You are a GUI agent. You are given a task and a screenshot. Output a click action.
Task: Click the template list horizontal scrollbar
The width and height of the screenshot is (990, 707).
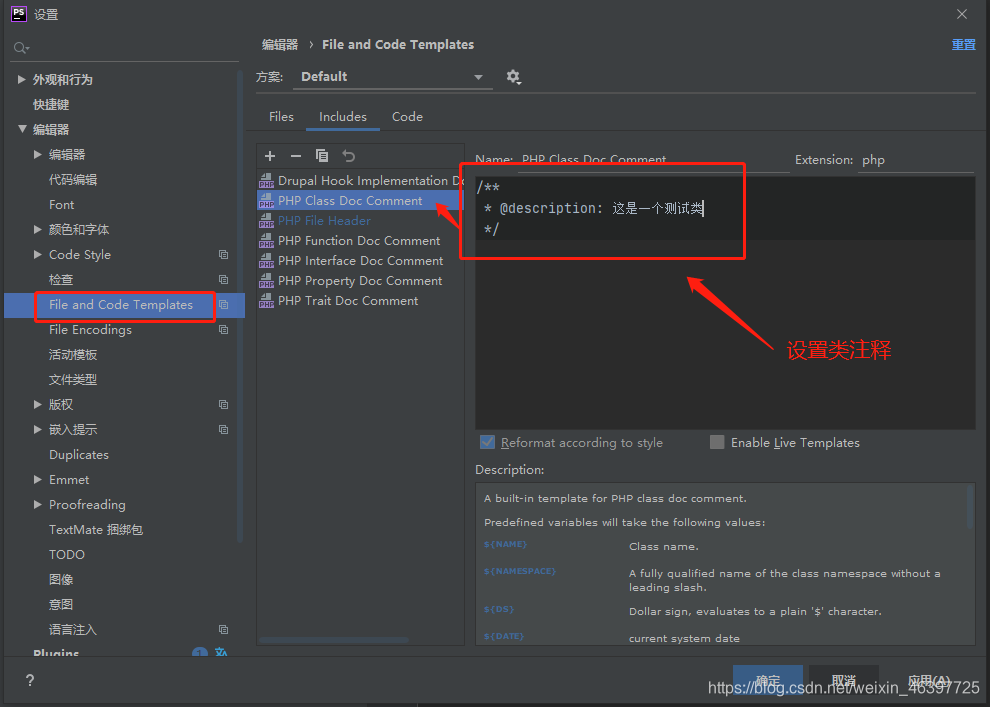click(x=333, y=640)
